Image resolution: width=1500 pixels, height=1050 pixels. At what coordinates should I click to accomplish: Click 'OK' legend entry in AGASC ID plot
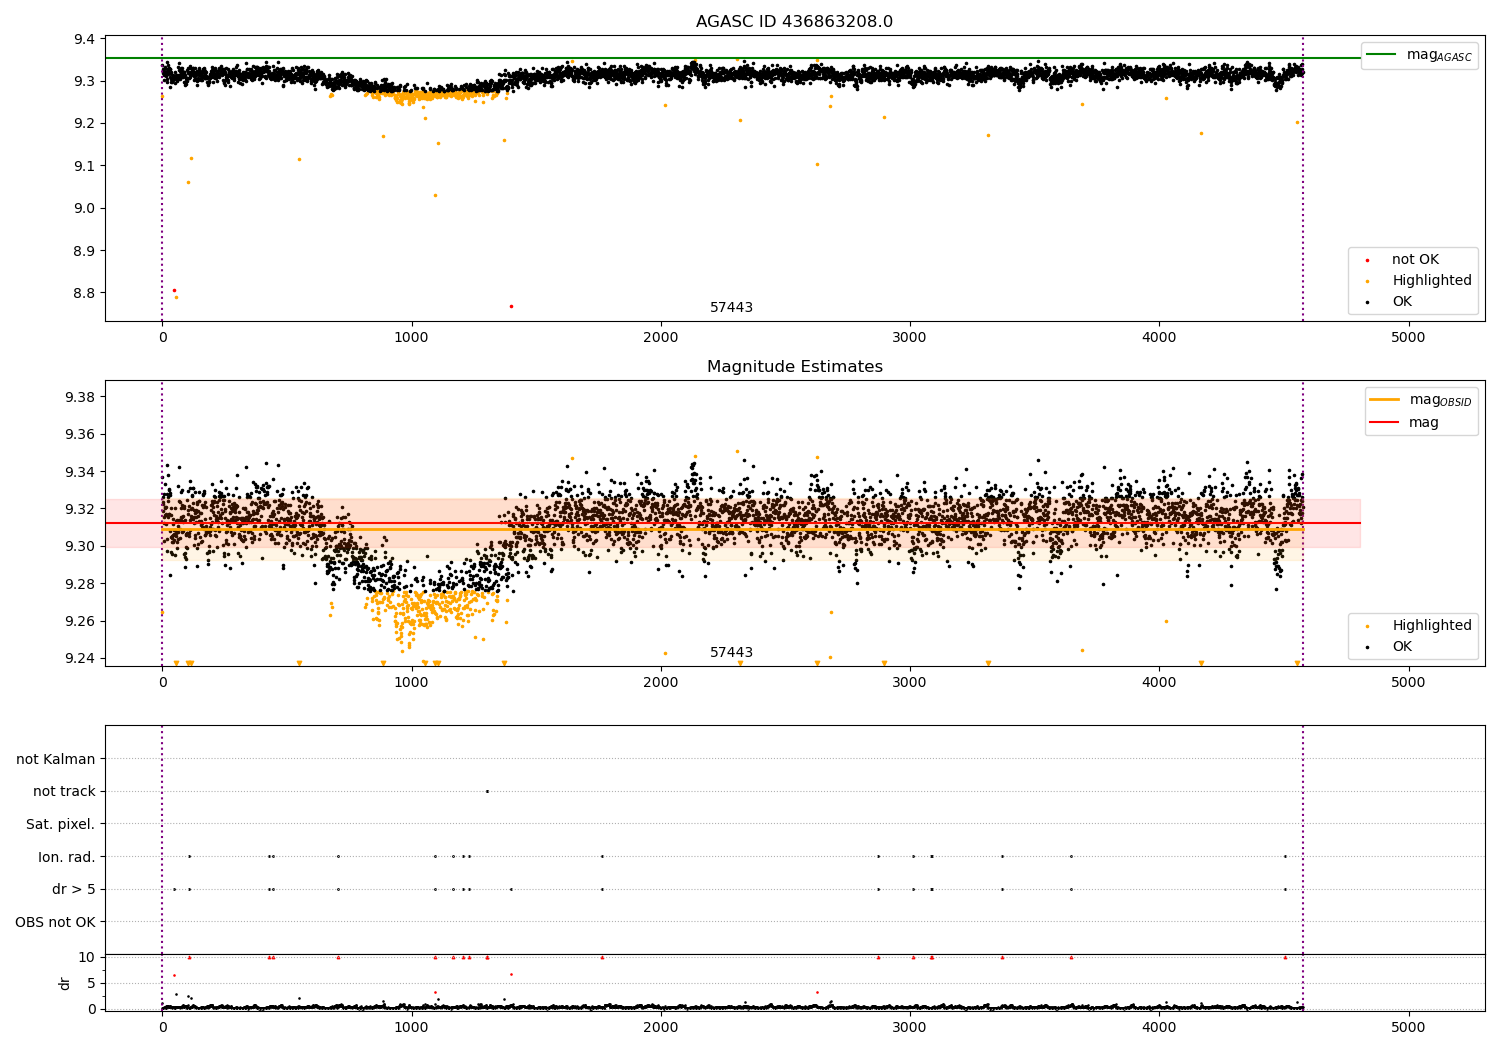[x=1402, y=302]
